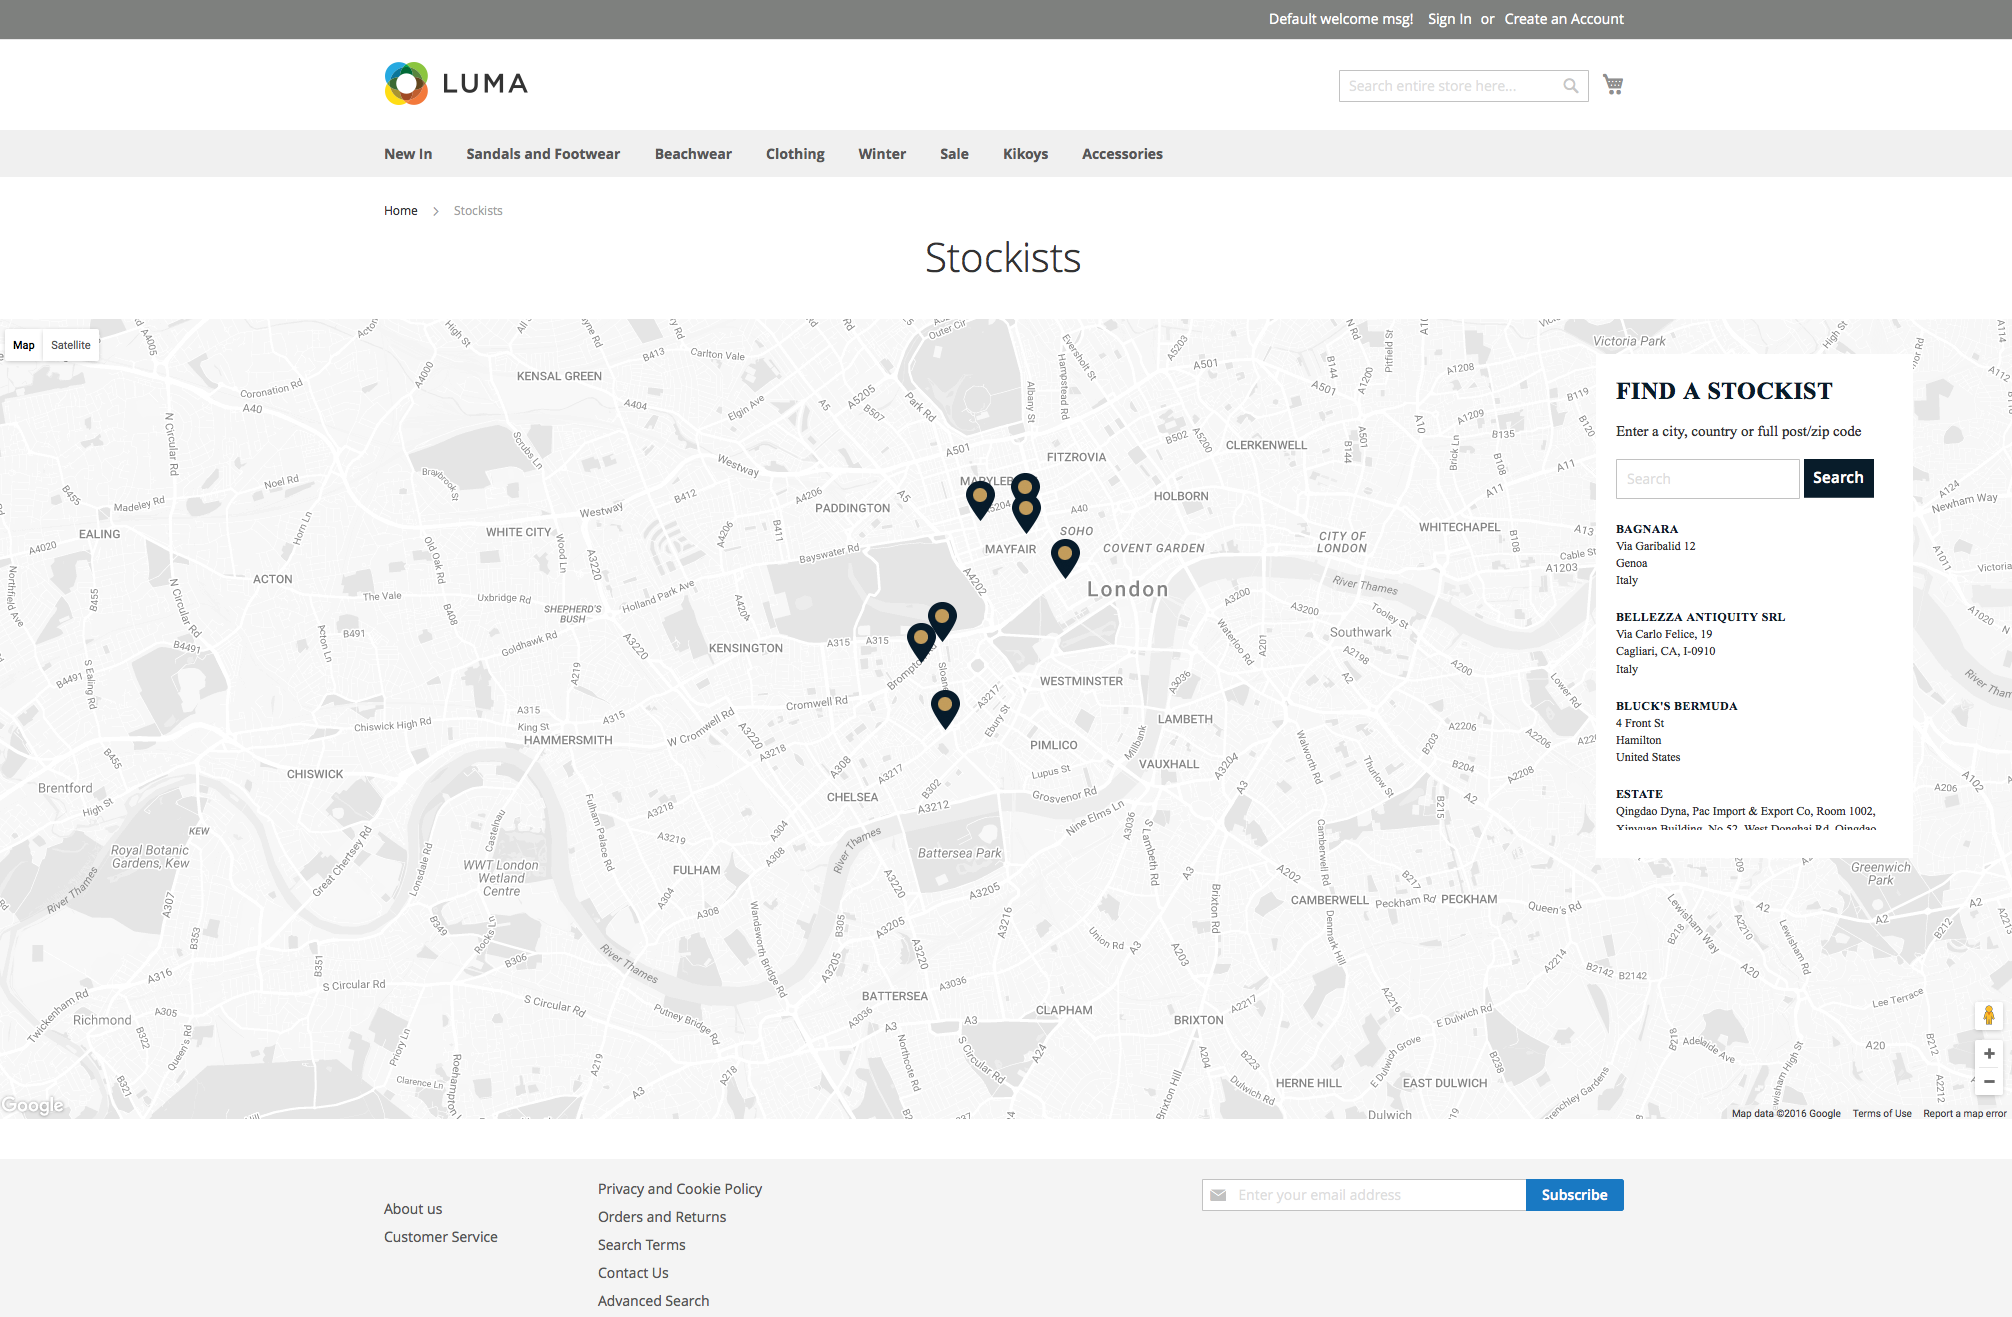The height and width of the screenshot is (1317, 2012).
Task: Click the map pin near Covent Garden
Action: (x=1065, y=556)
